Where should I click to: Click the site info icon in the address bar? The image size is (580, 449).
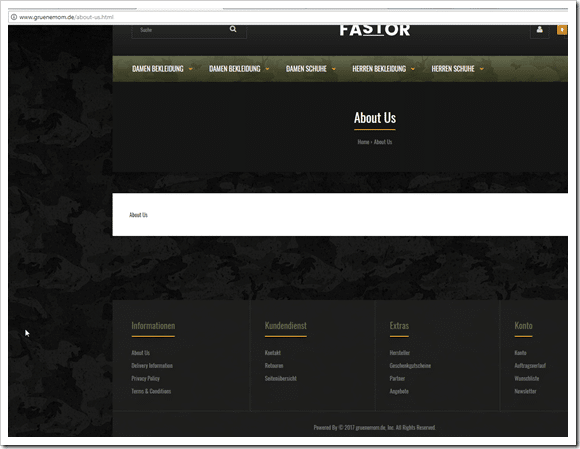coord(14,17)
